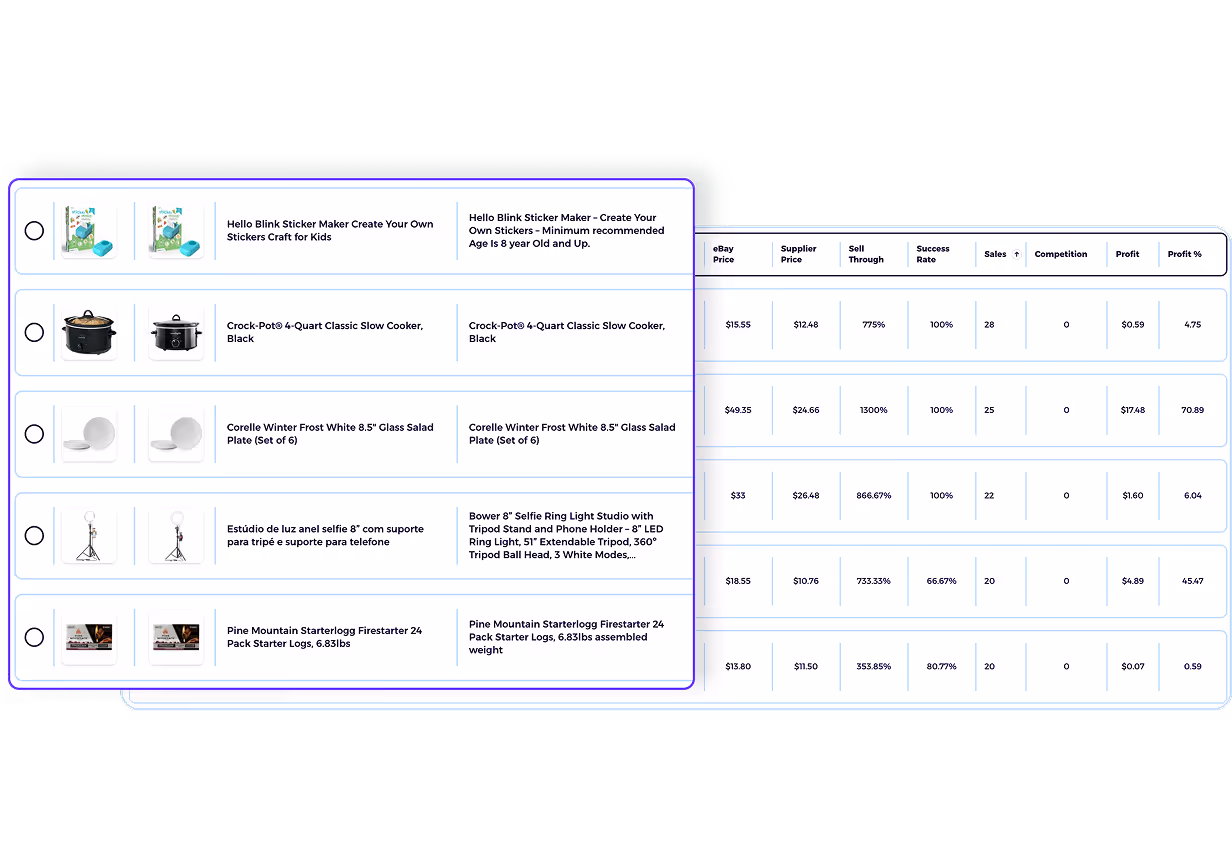Image resolution: width=1232 pixels, height=859 pixels.
Task: Click the supplier title mentioning 'Minimum recommended Age'
Action: coord(566,231)
